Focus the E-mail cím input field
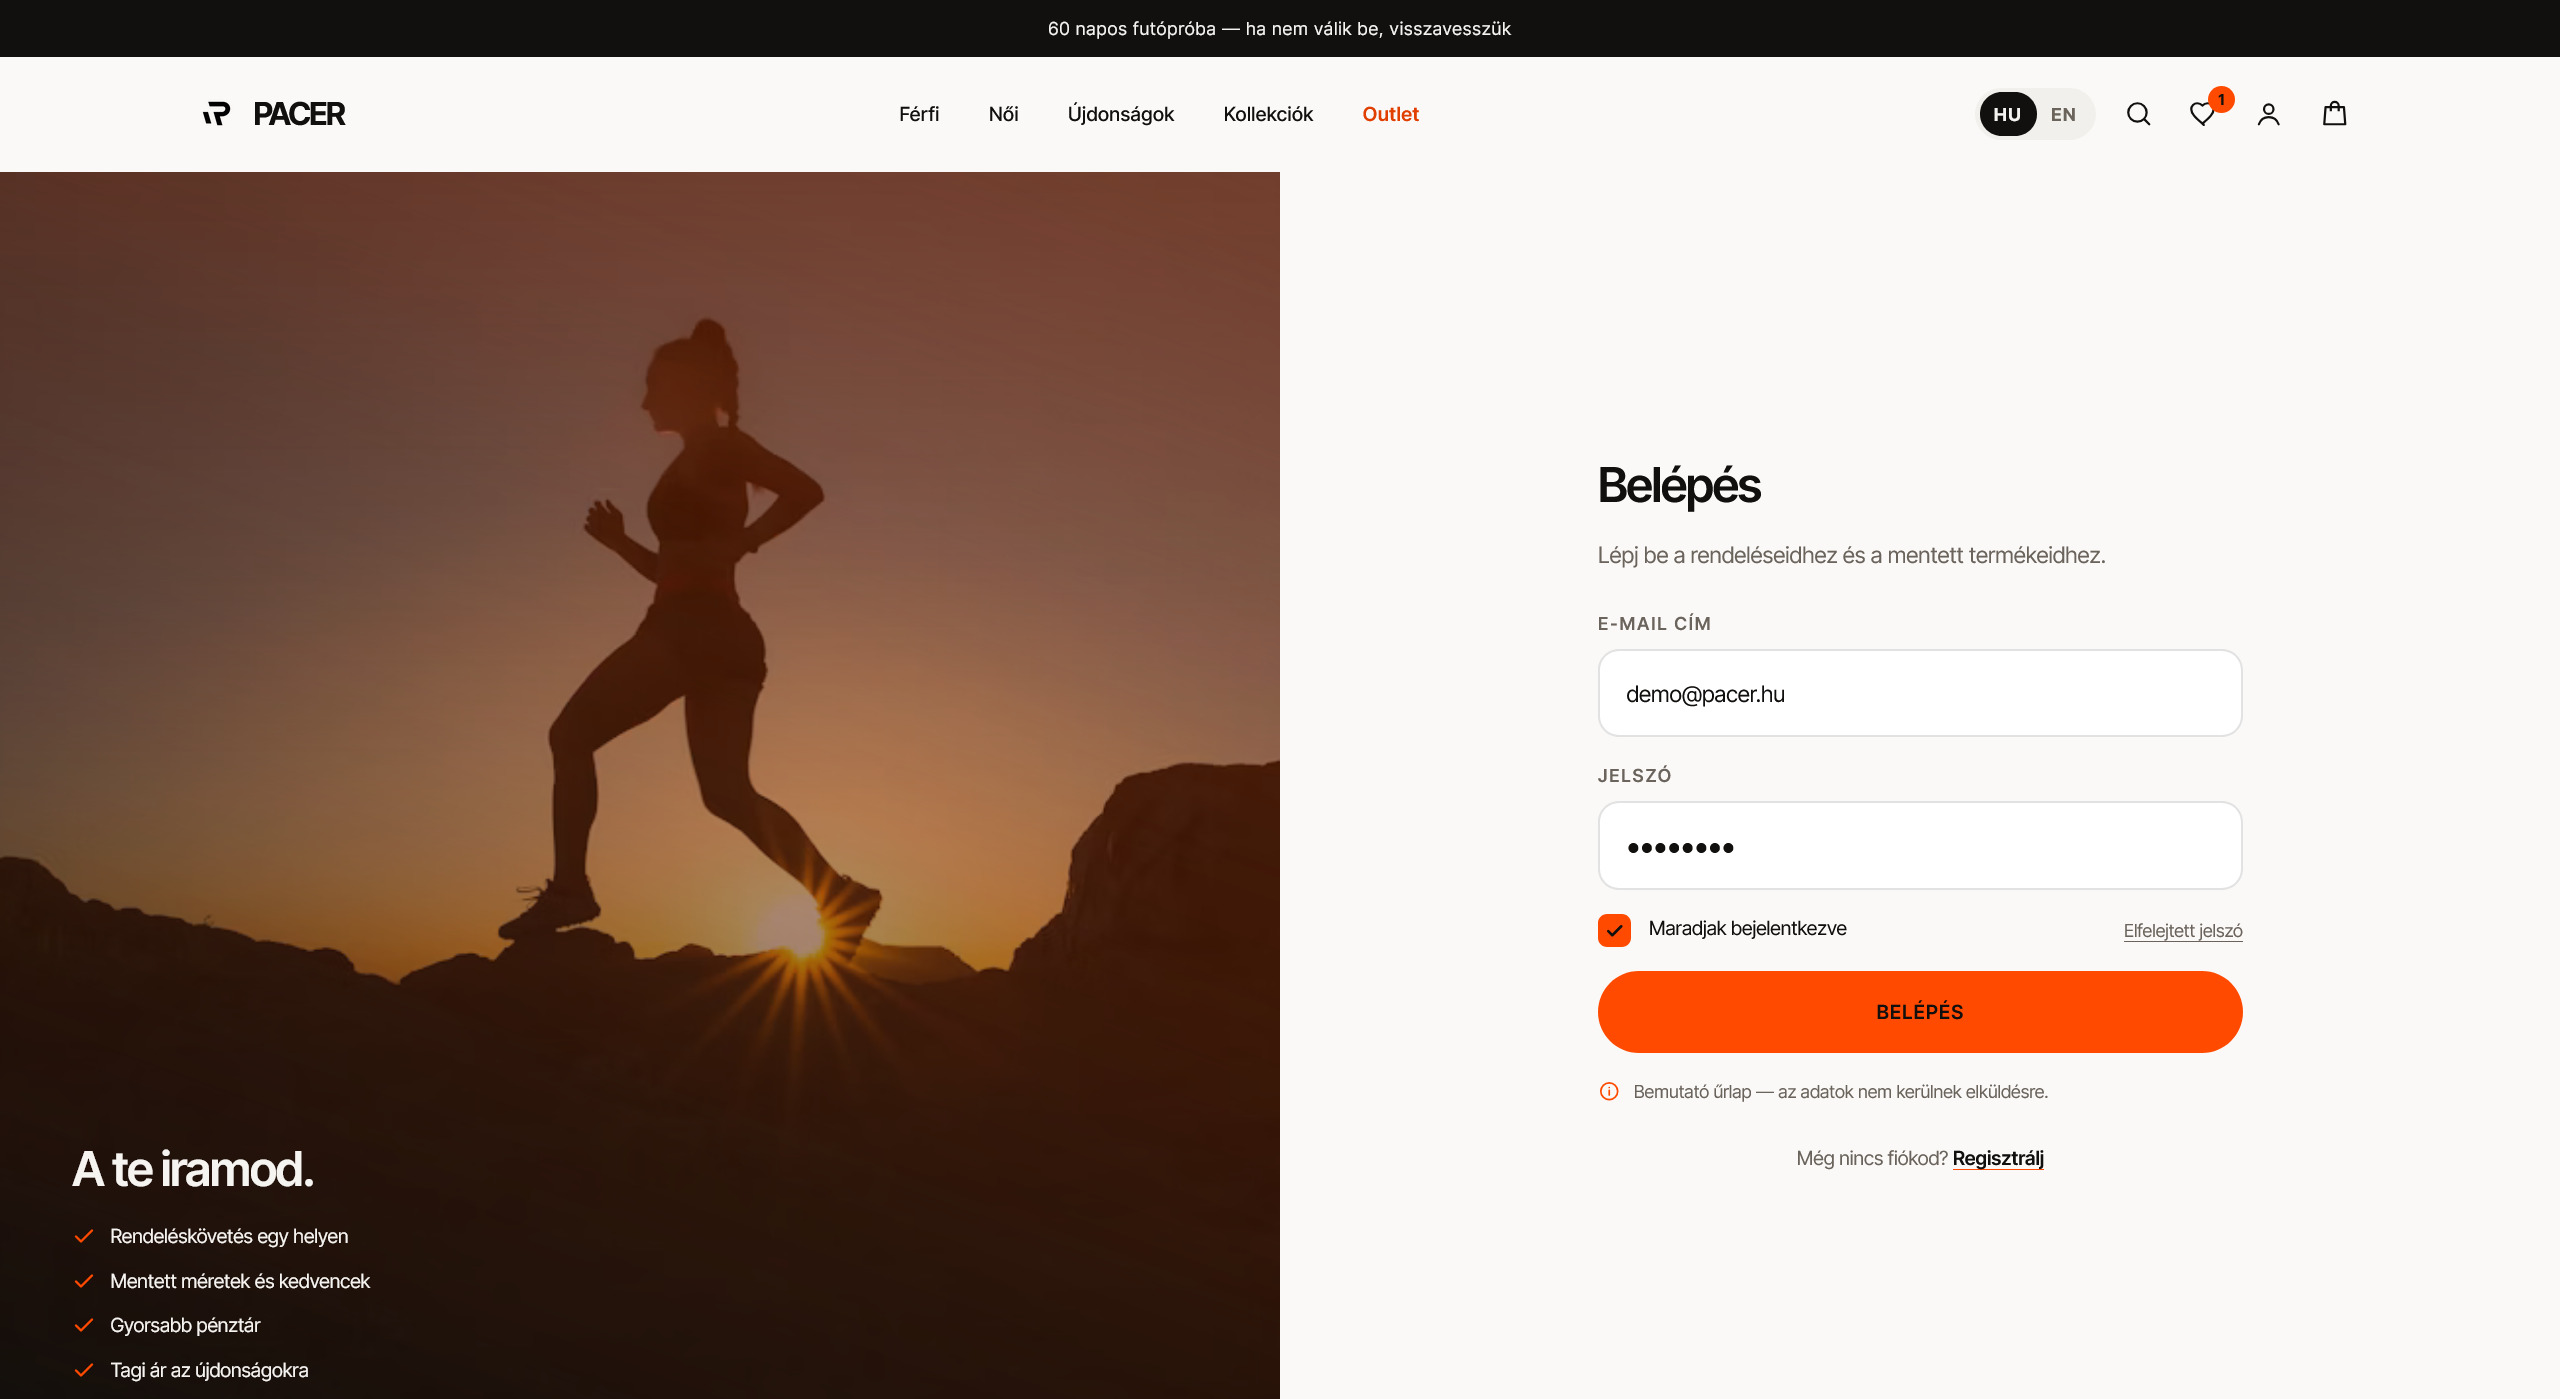This screenshot has height=1399, width=2560. (1920, 693)
